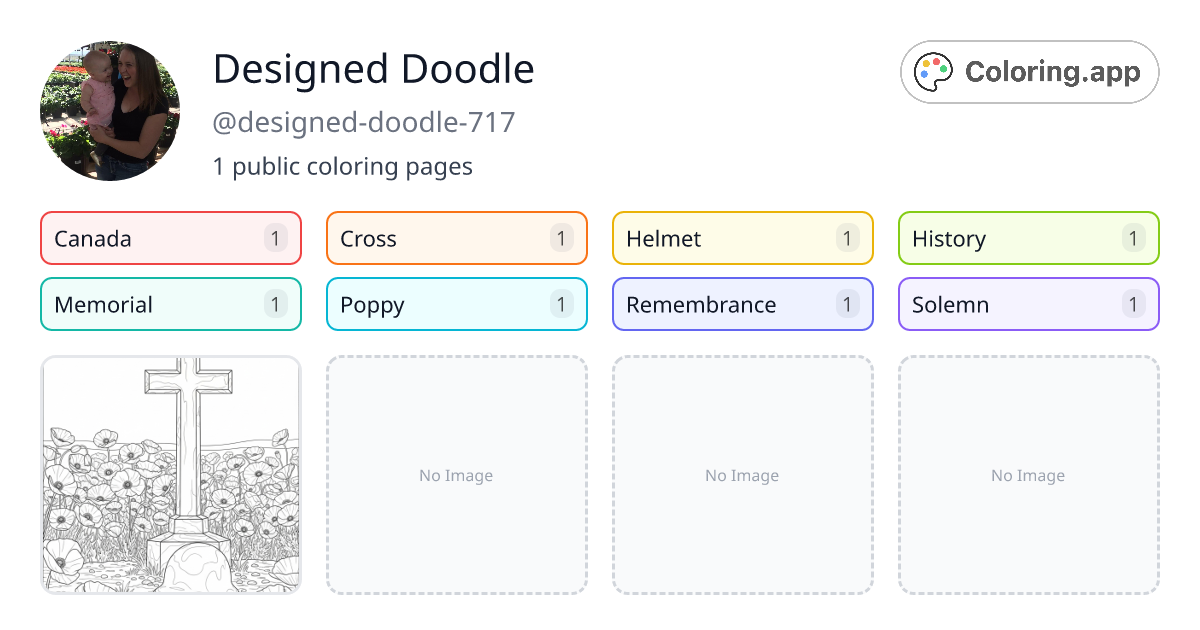
Task: Click the @designed-doodle-717 handle
Action: (364, 122)
